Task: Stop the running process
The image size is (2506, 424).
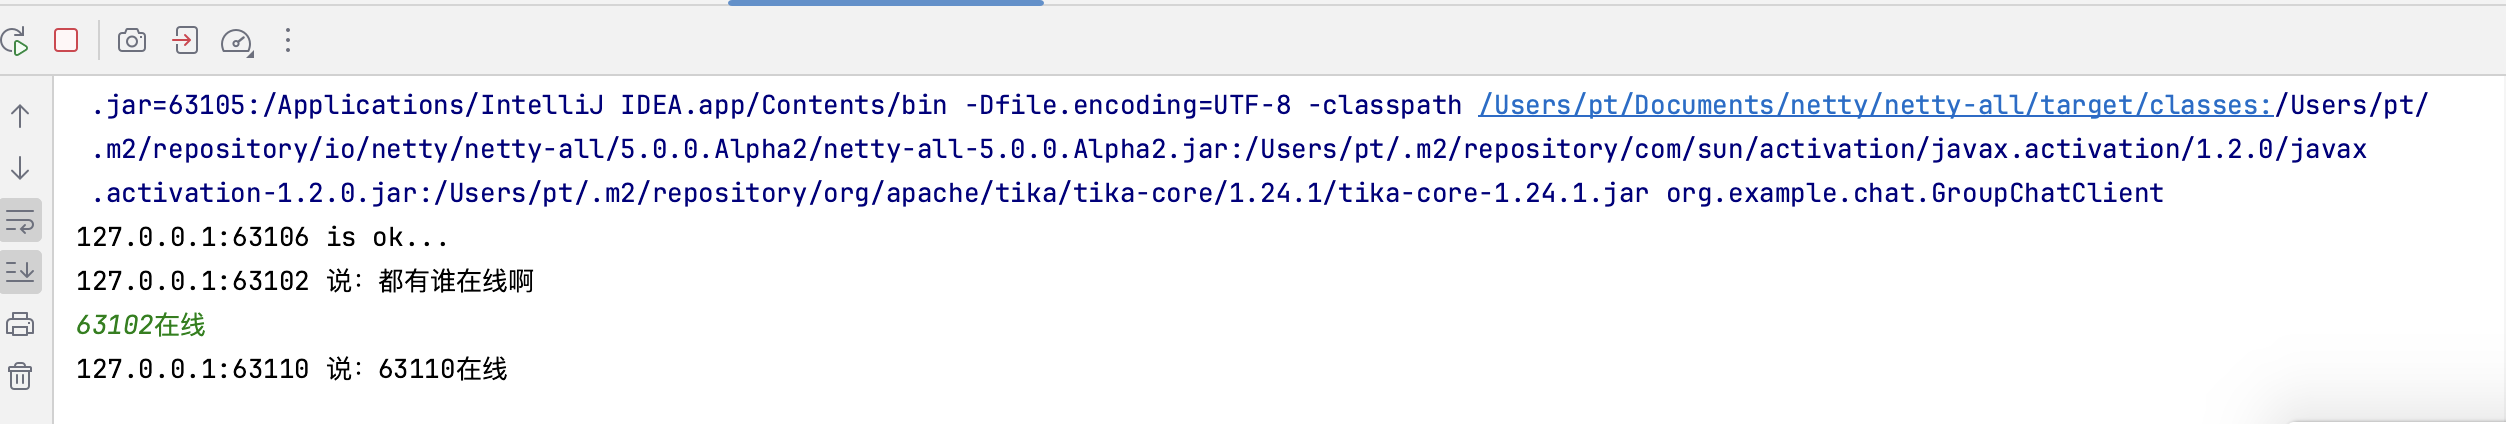Action: 66,40
